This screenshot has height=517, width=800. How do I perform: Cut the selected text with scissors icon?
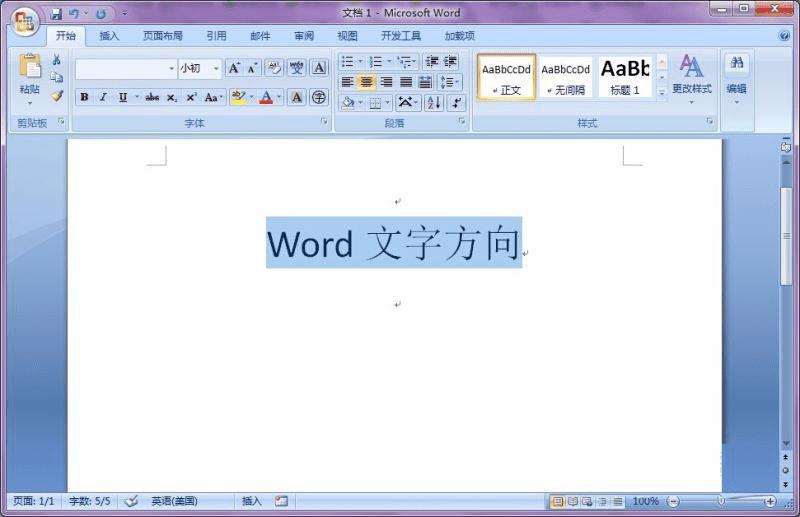click(57, 59)
